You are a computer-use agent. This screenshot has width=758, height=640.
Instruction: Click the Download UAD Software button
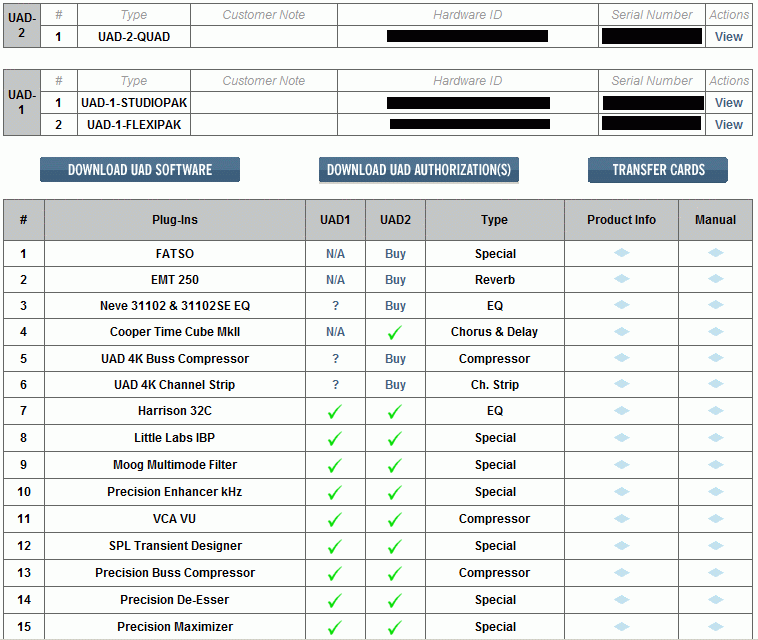click(x=140, y=170)
